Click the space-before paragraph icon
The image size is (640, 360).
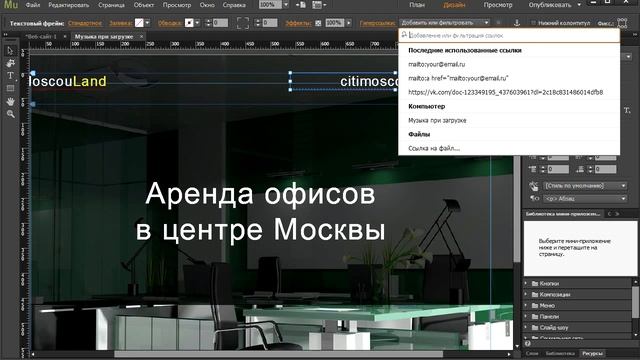[x=532, y=169]
